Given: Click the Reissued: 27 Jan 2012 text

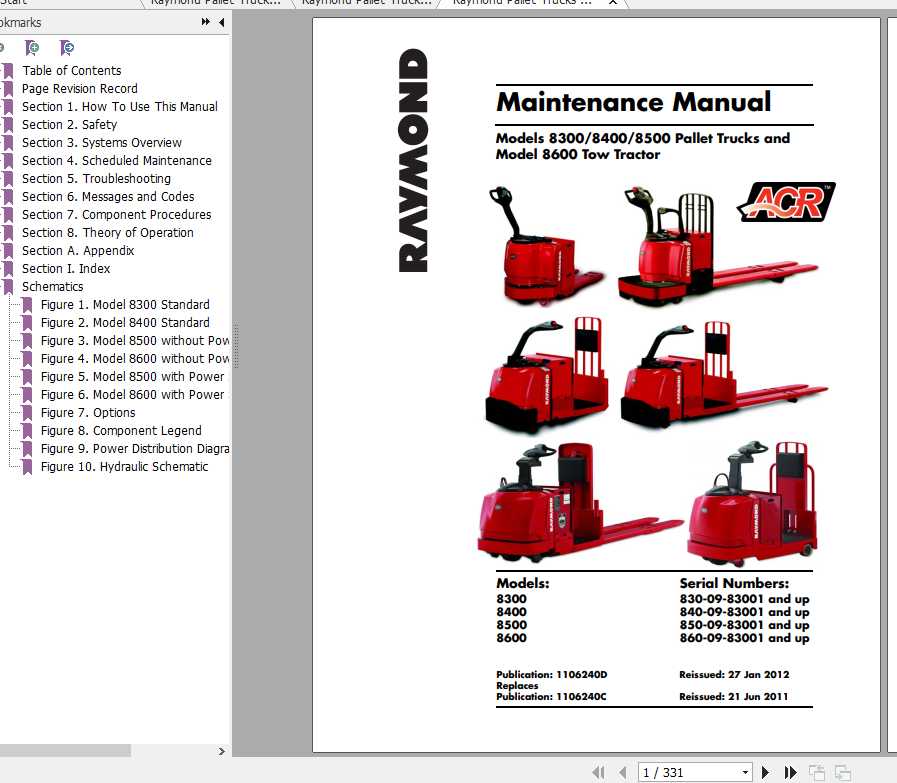Looking at the screenshot, I should 734,675.
